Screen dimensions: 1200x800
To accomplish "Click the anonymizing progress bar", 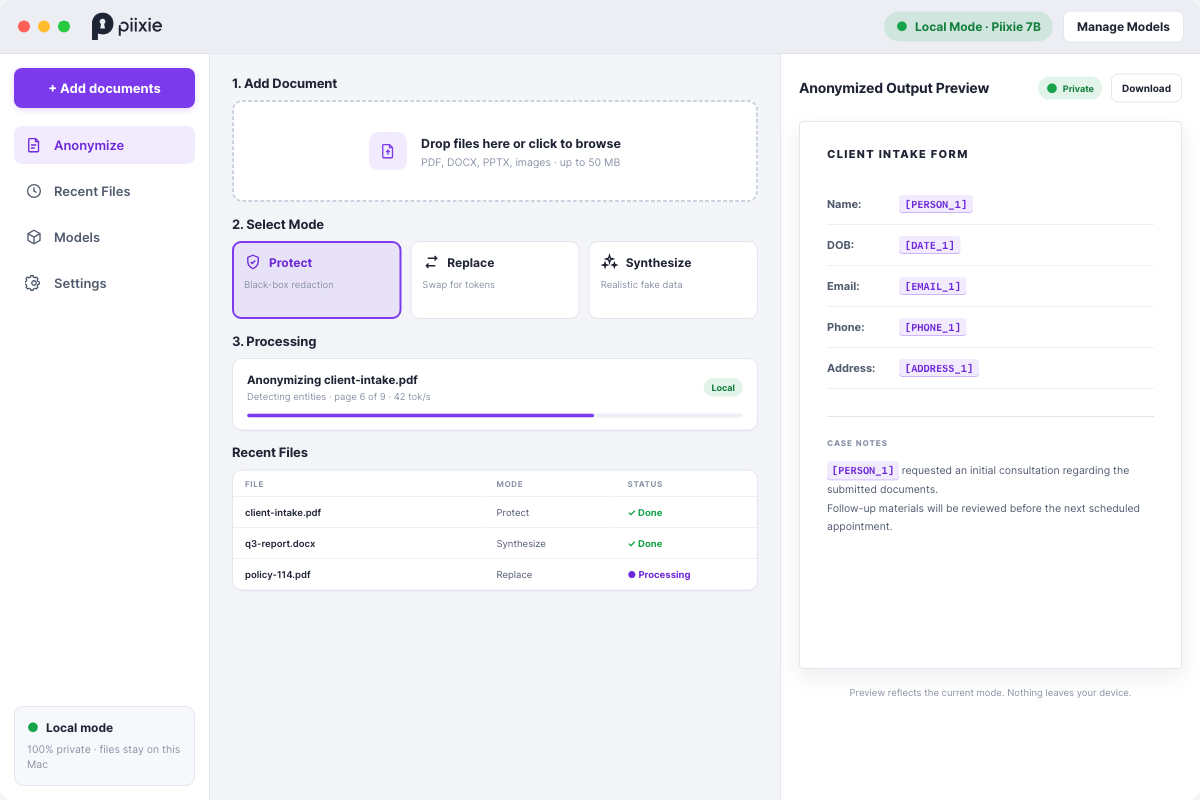I will 495,415.
